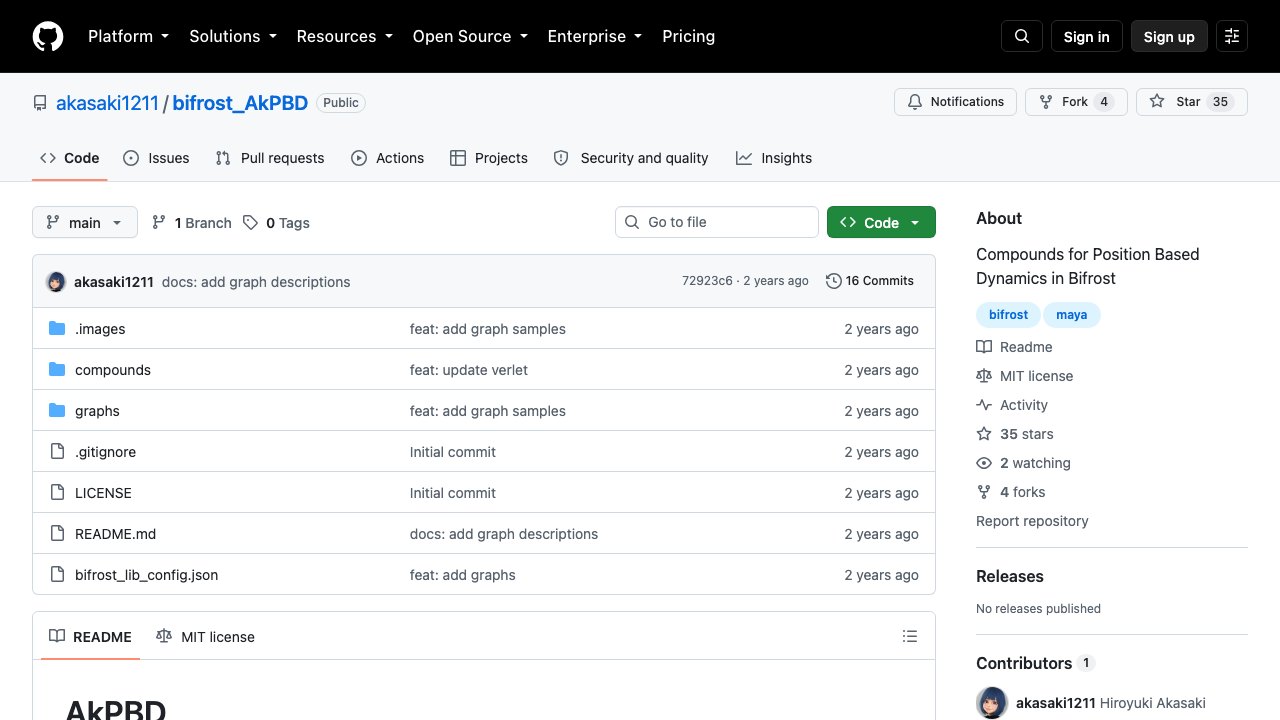Click the Go to file search field
This screenshot has width=1280, height=720.
(x=717, y=222)
